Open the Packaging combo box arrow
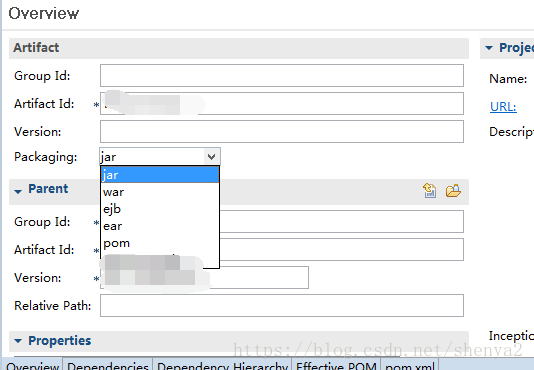534x370 pixels. click(211, 157)
